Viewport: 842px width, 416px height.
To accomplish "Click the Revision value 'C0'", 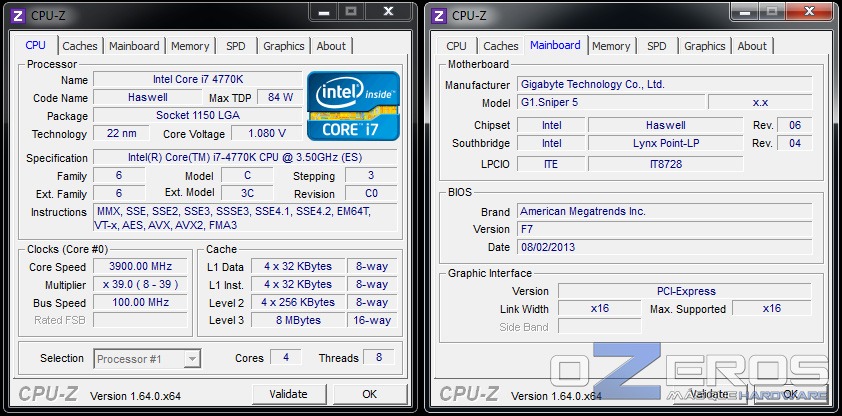I will coord(371,193).
